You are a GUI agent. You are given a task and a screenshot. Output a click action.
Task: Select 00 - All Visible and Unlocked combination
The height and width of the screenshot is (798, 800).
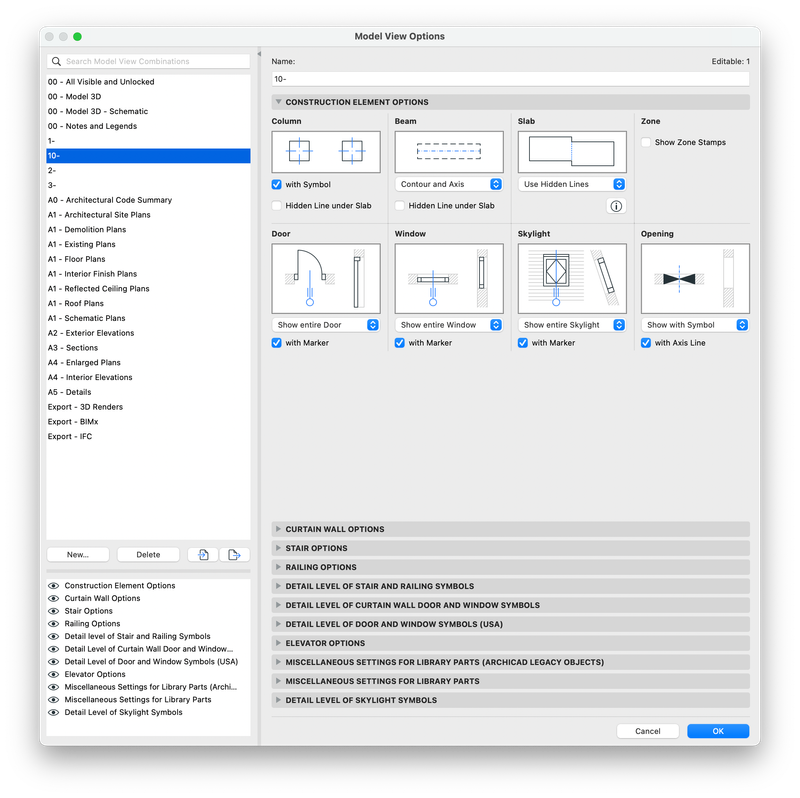148,82
